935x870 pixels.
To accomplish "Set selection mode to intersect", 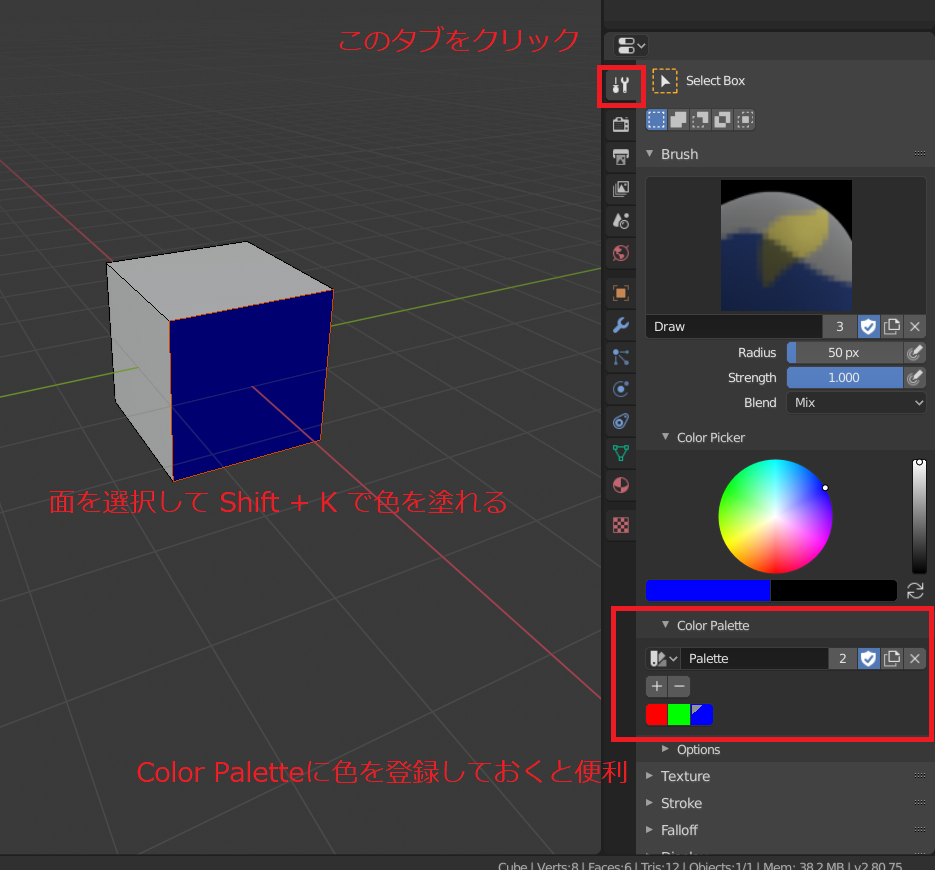I will (745, 120).
